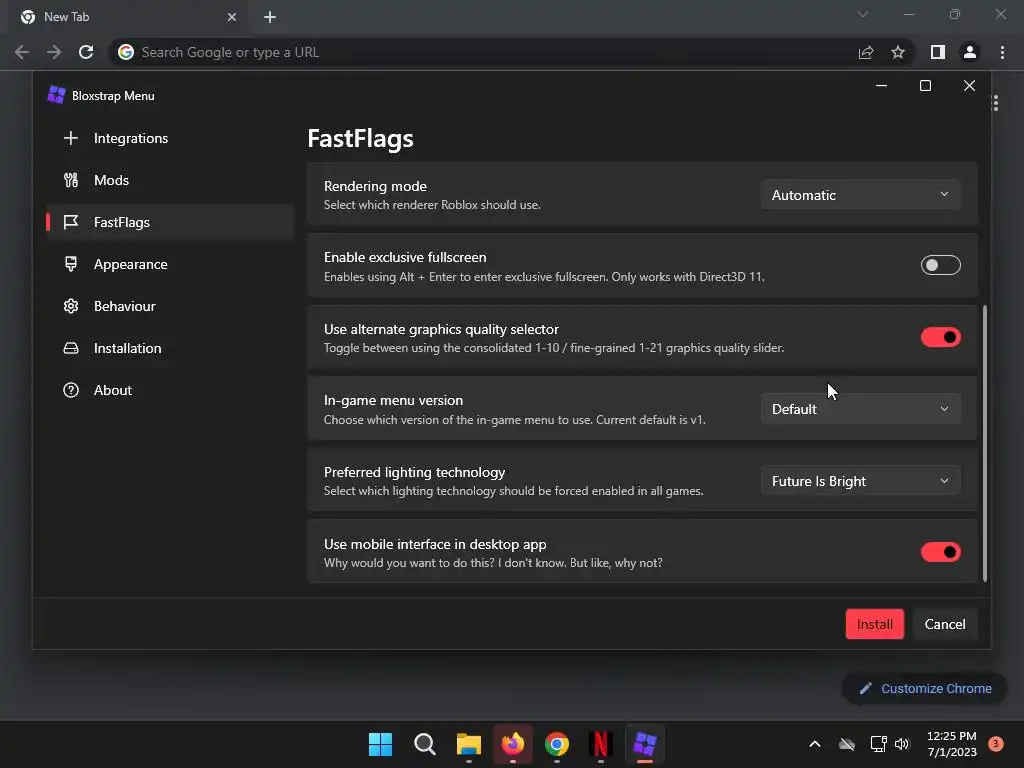Select FastFlags in sidebar
This screenshot has height=768, width=1024.
170,222
